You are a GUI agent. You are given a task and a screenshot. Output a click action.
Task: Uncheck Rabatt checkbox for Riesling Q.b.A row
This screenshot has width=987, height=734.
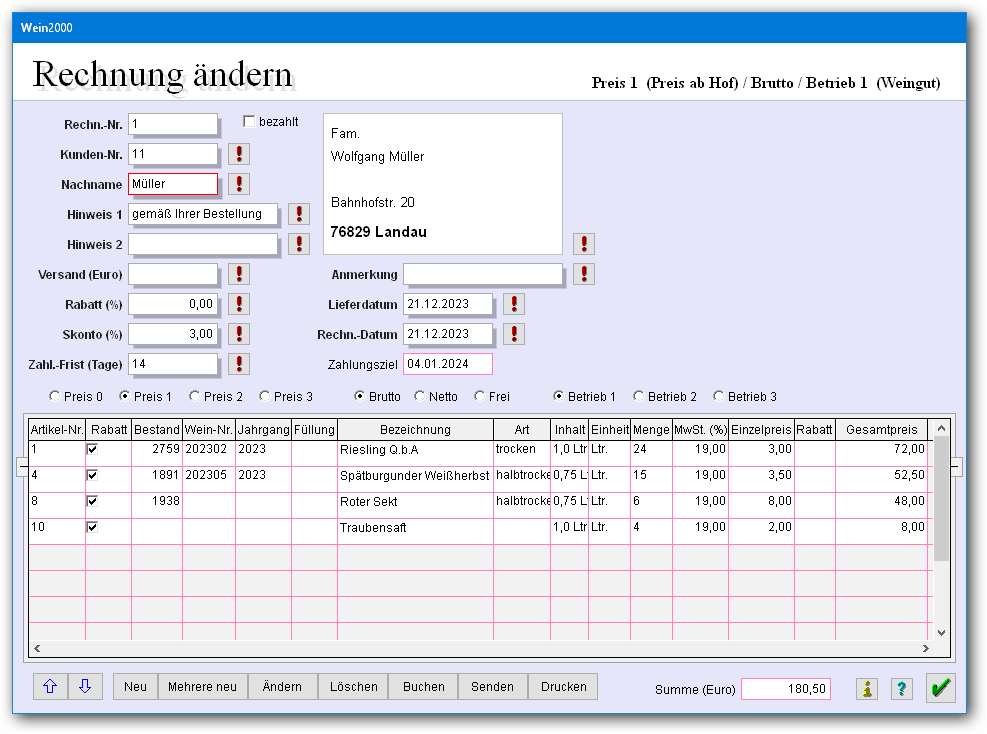click(x=92, y=449)
